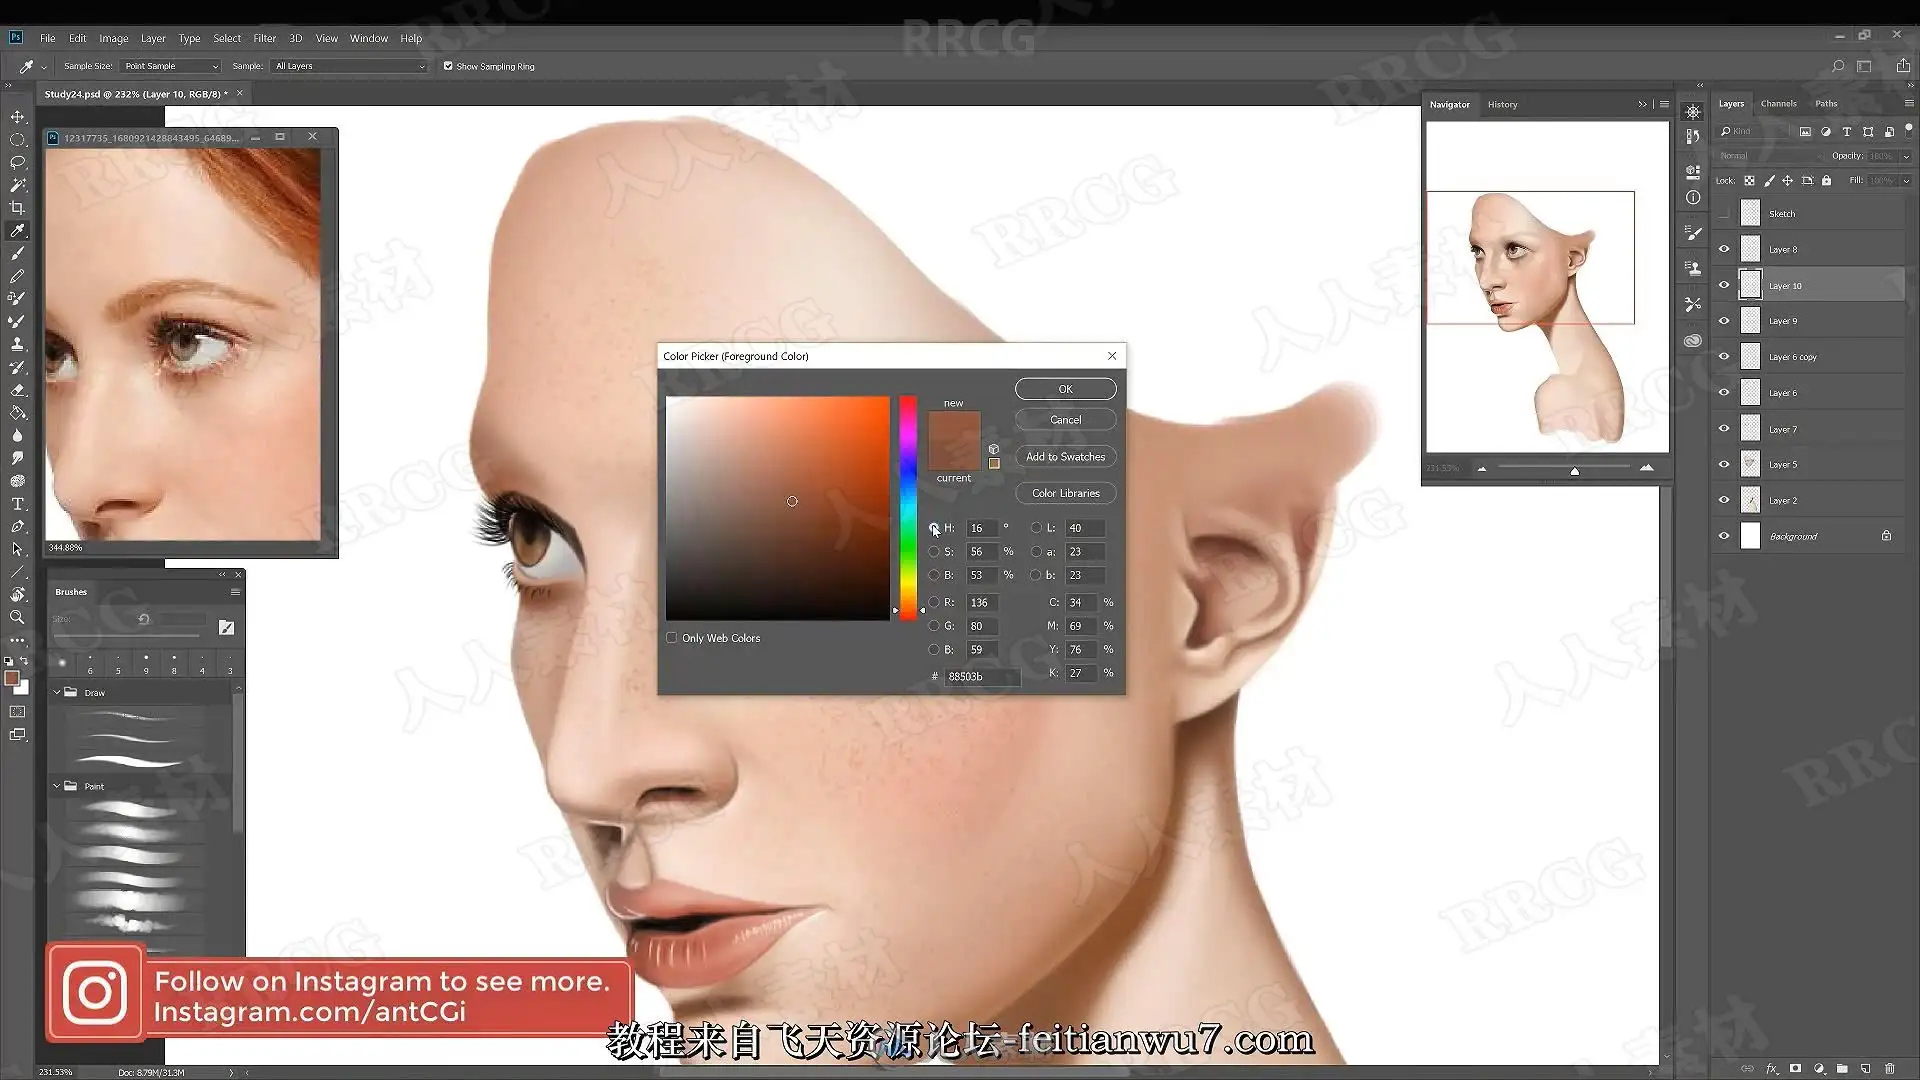Select the Lasso tool
The image size is (1920, 1080).
pyautogui.click(x=17, y=162)
